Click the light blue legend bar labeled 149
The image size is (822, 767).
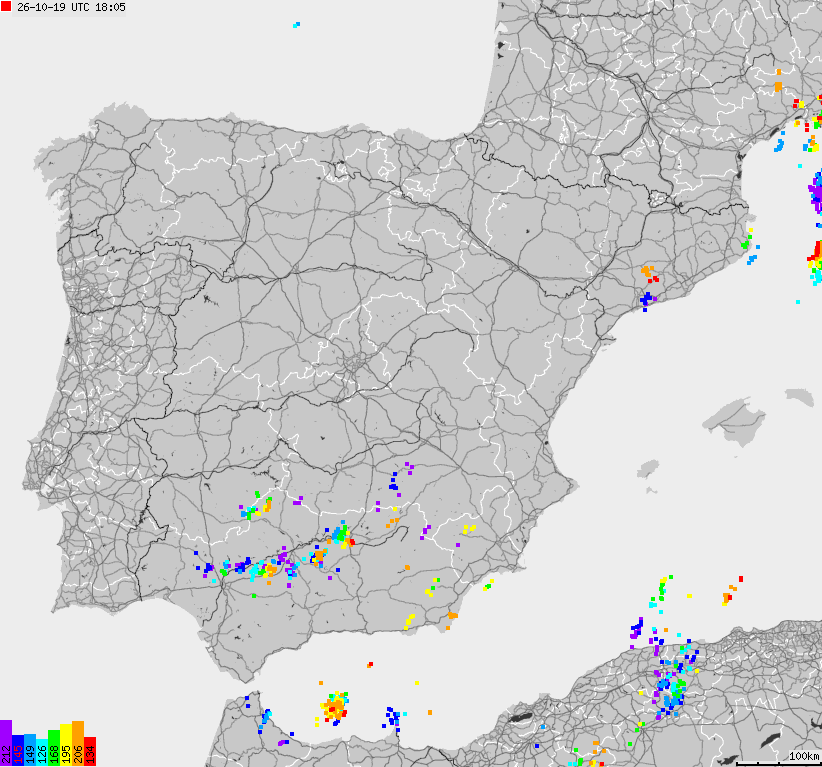pyautogui.click(x=30, y=750)
